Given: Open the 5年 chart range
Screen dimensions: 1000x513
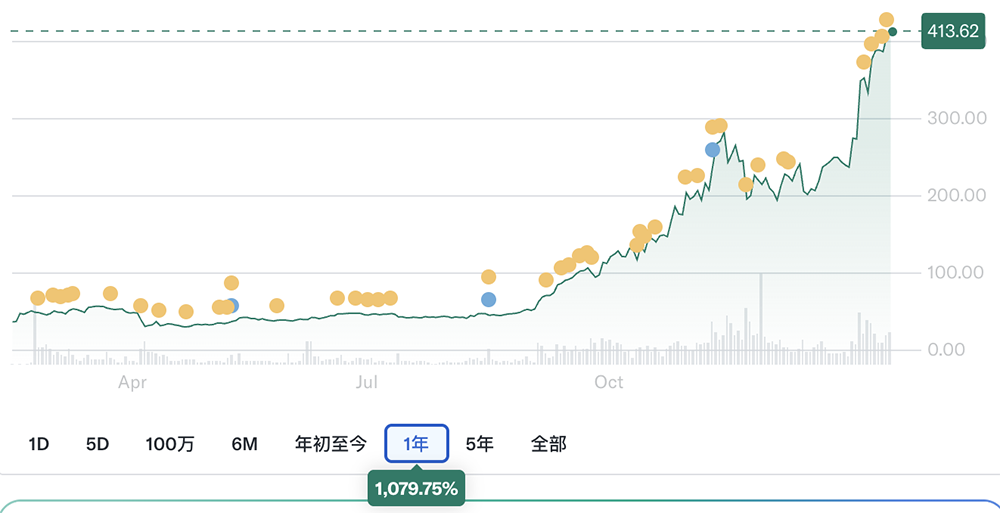Looking at the screenshot, I should click(x=480, y=444).
